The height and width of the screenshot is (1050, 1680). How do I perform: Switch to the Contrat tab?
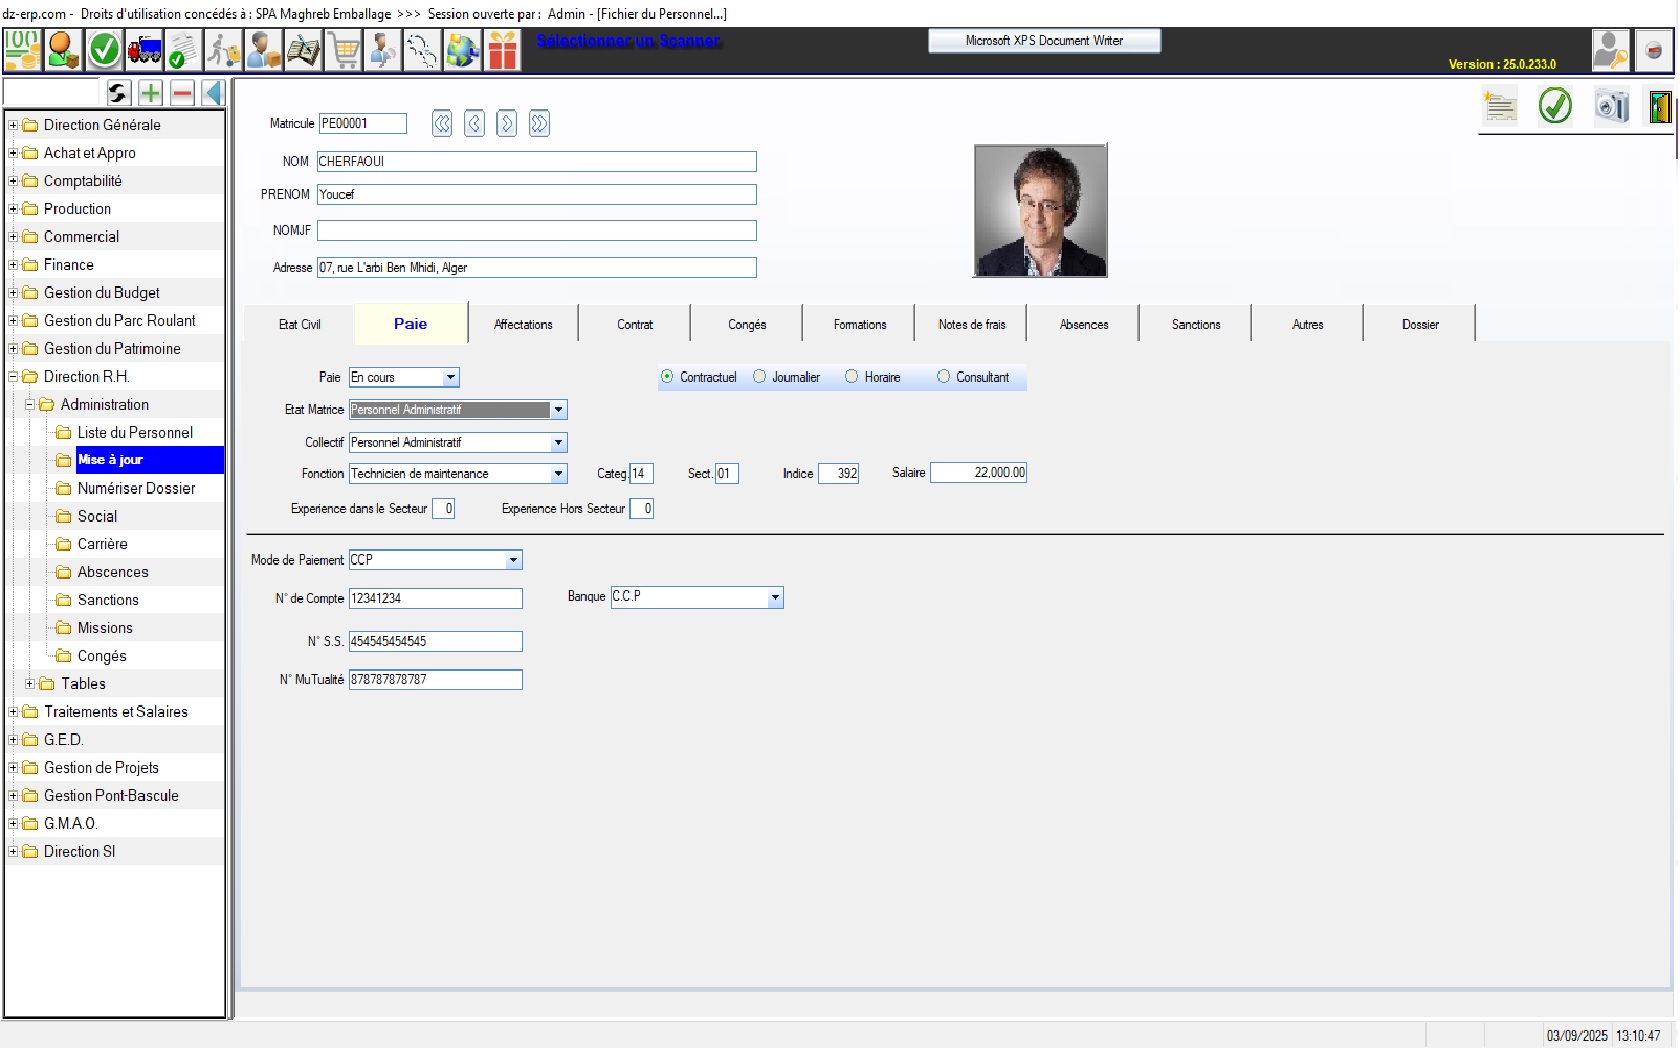click(x=634, y=324)
